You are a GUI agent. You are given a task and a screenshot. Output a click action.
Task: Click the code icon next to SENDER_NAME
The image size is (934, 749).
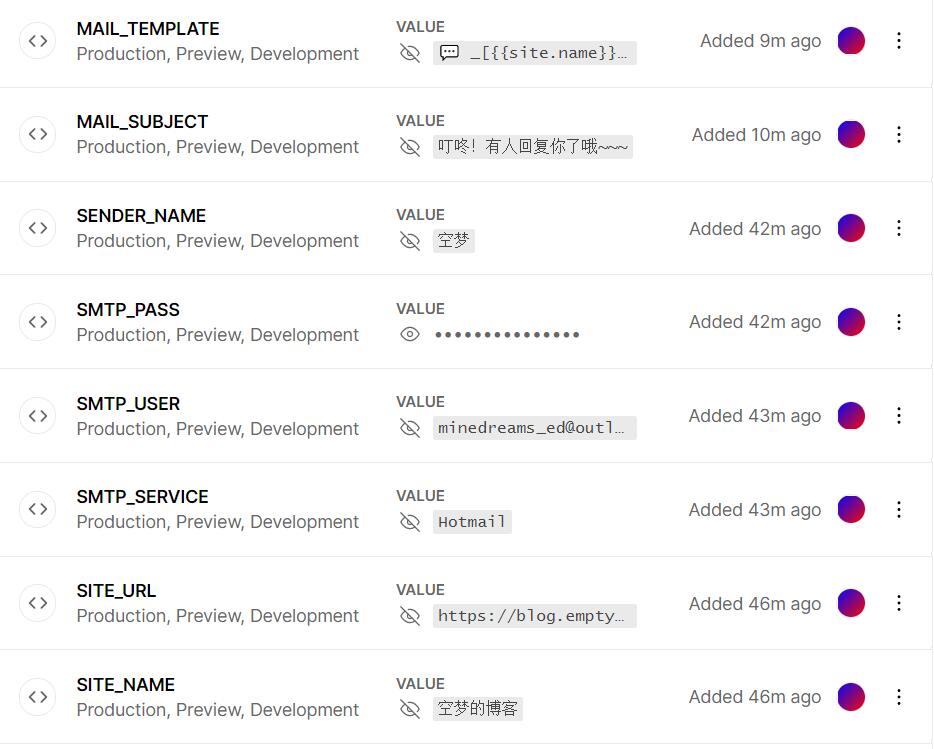coord(37,227)
